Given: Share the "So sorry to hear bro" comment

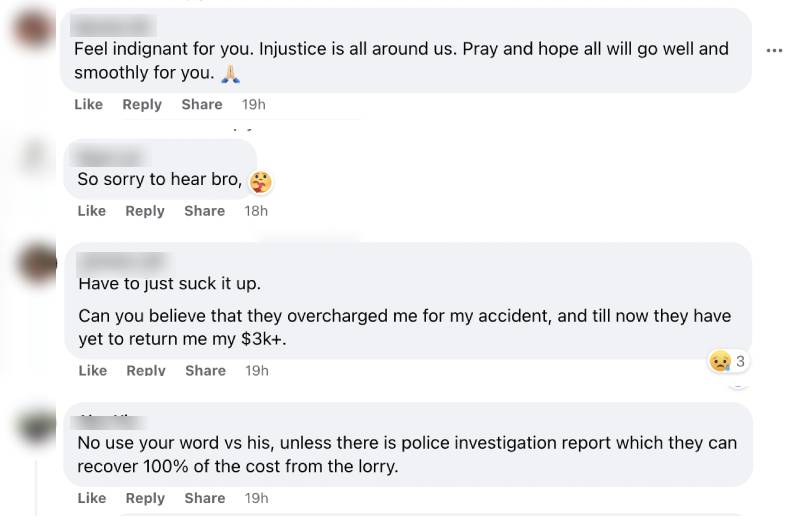Looking at the screenshot, I should 204,211.
